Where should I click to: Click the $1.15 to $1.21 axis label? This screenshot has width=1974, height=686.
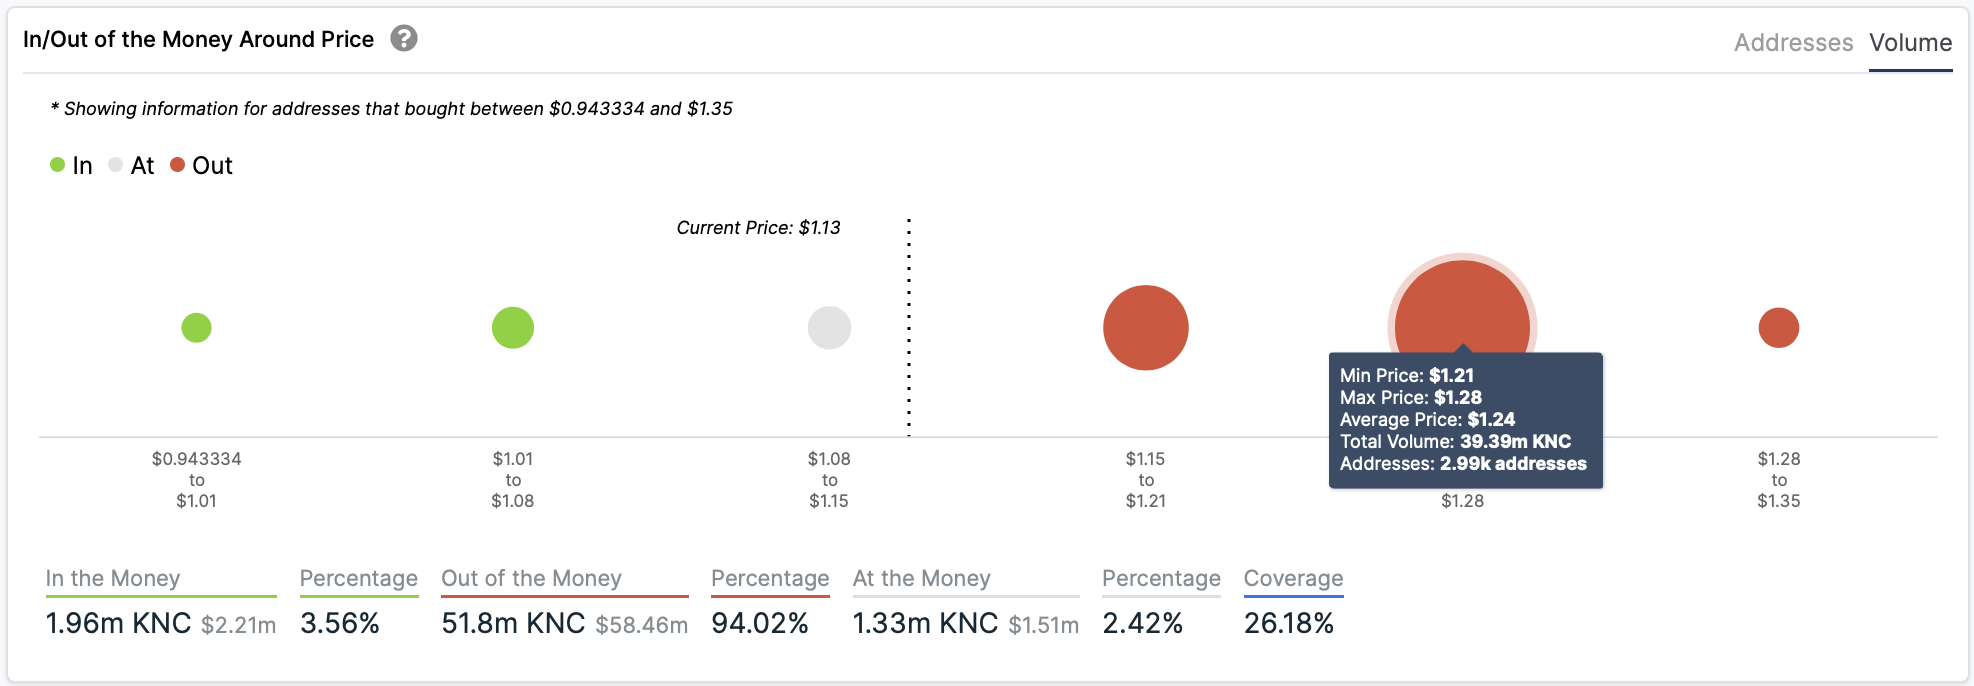1146,480
